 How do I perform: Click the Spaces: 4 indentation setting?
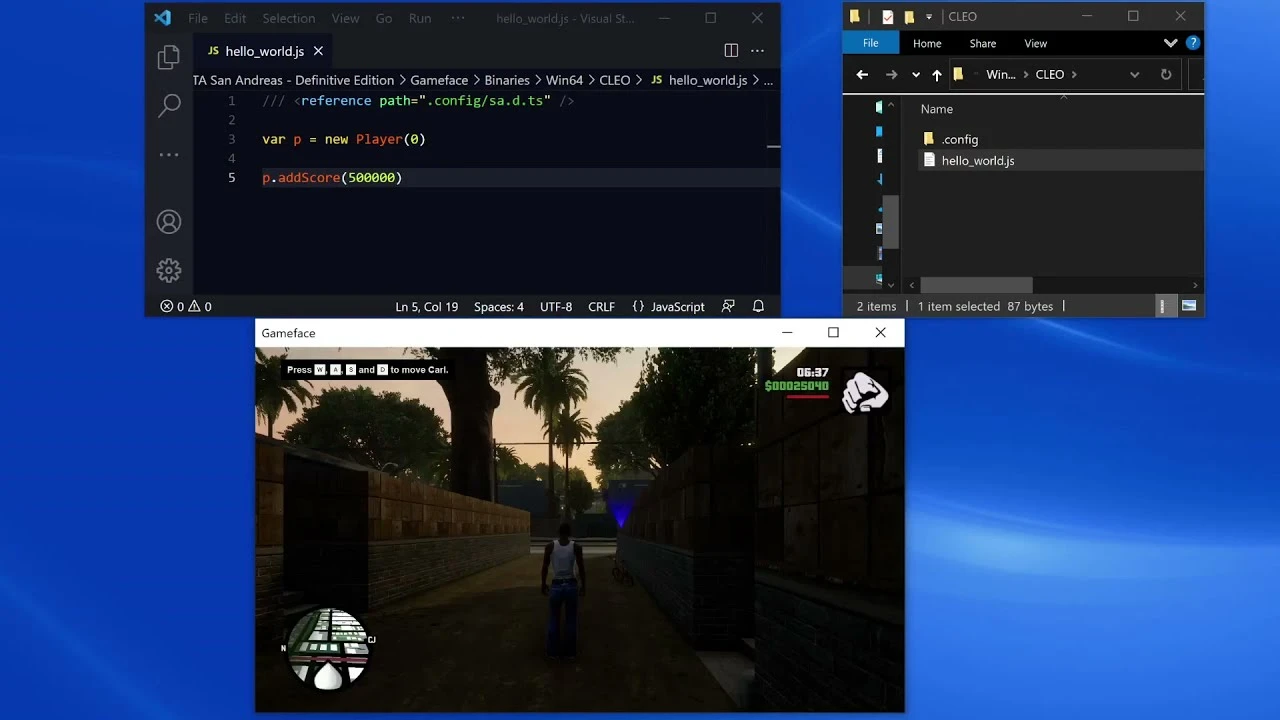[499, 307]
